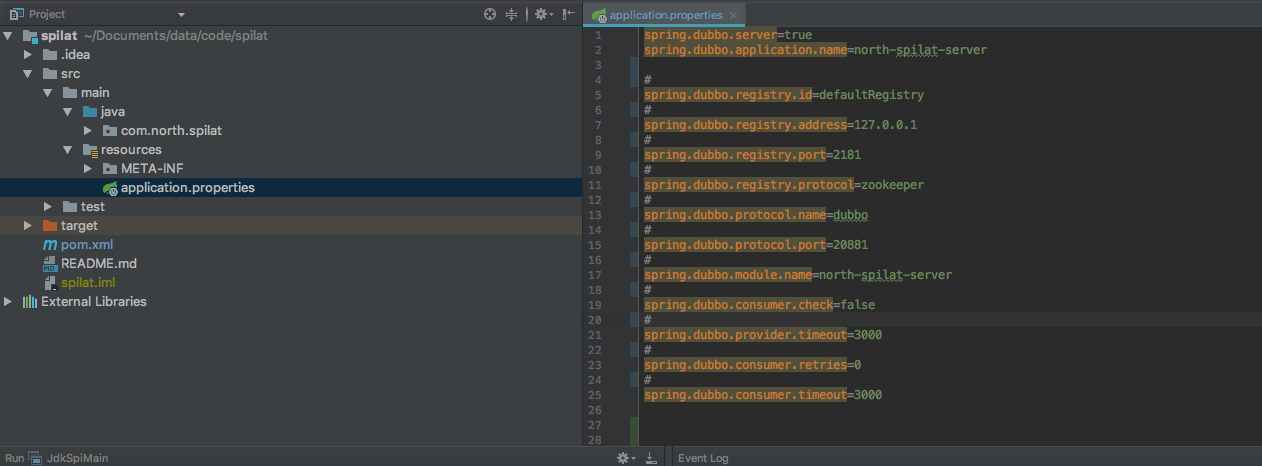Click the spring.dubbo.server=true line
This screenshot has width=1262, height=466.
click(727, 35)
